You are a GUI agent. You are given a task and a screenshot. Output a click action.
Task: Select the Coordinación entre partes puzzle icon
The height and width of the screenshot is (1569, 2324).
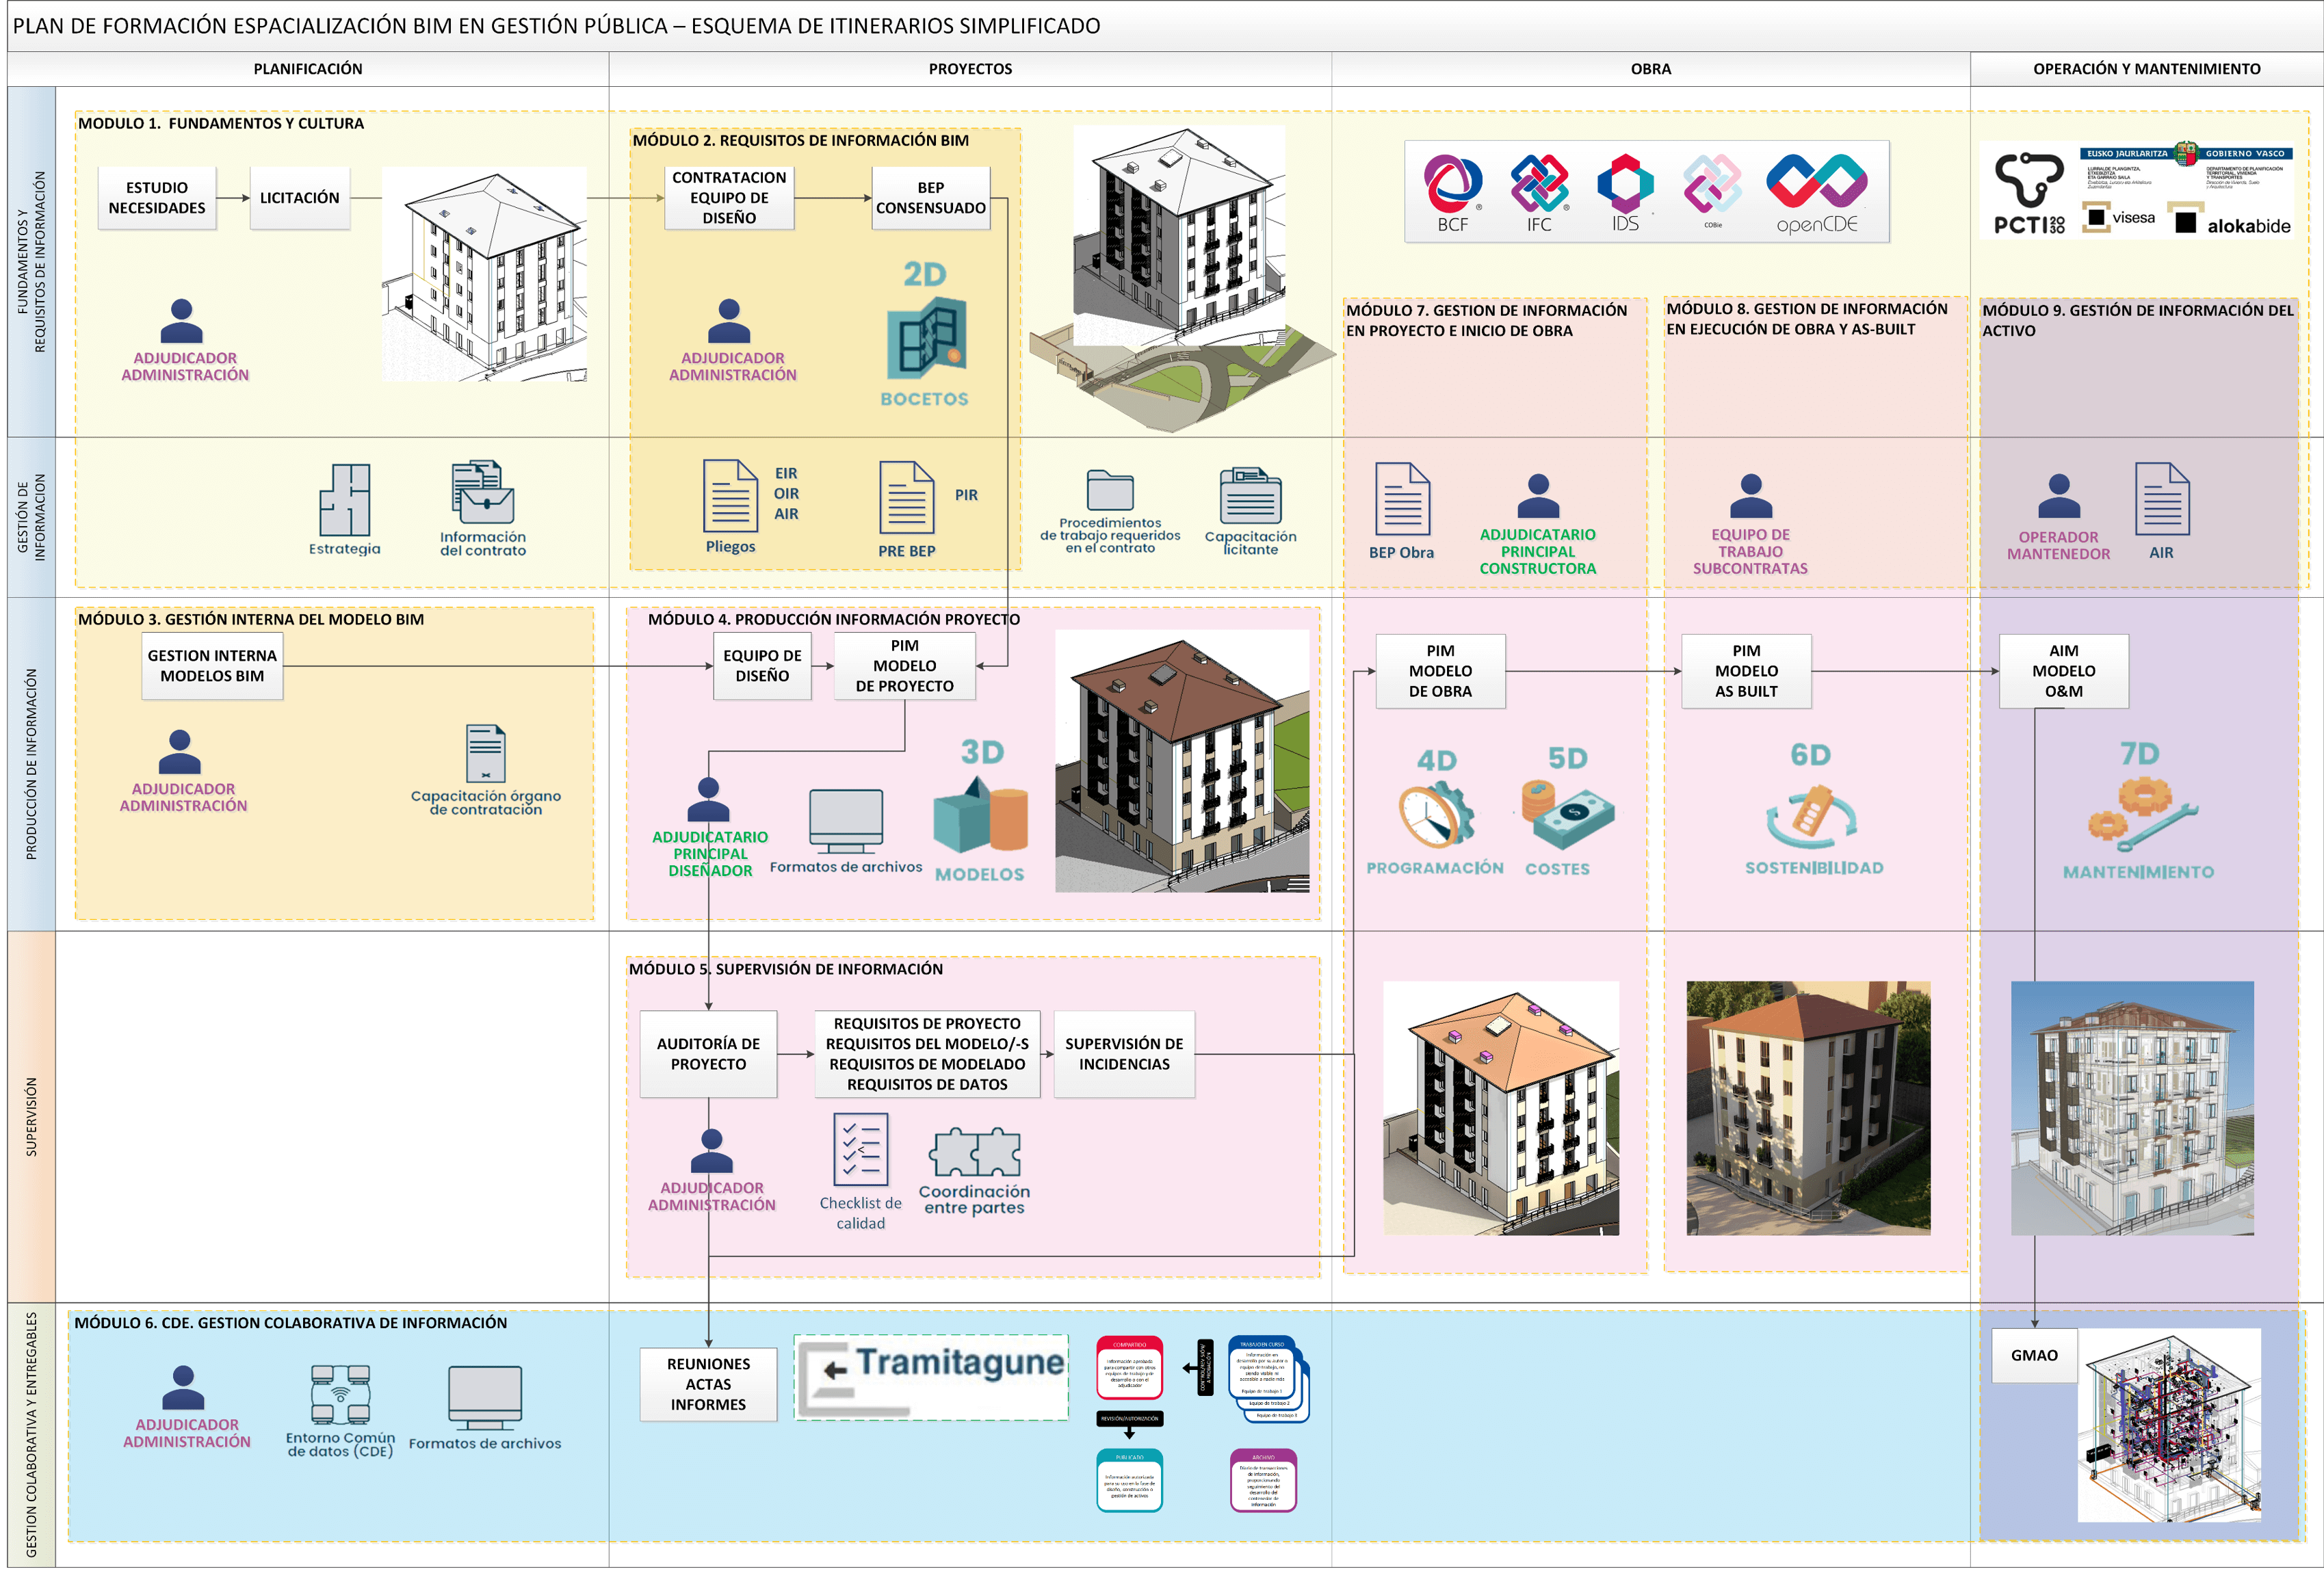(975, 1153)
